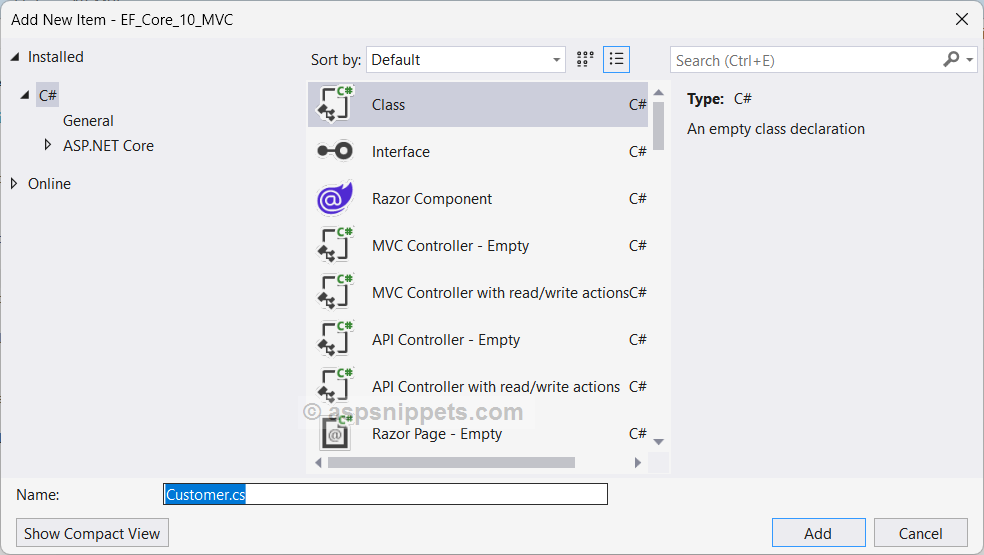Click the MVC Controller - Empty icon

pos(334,245)
